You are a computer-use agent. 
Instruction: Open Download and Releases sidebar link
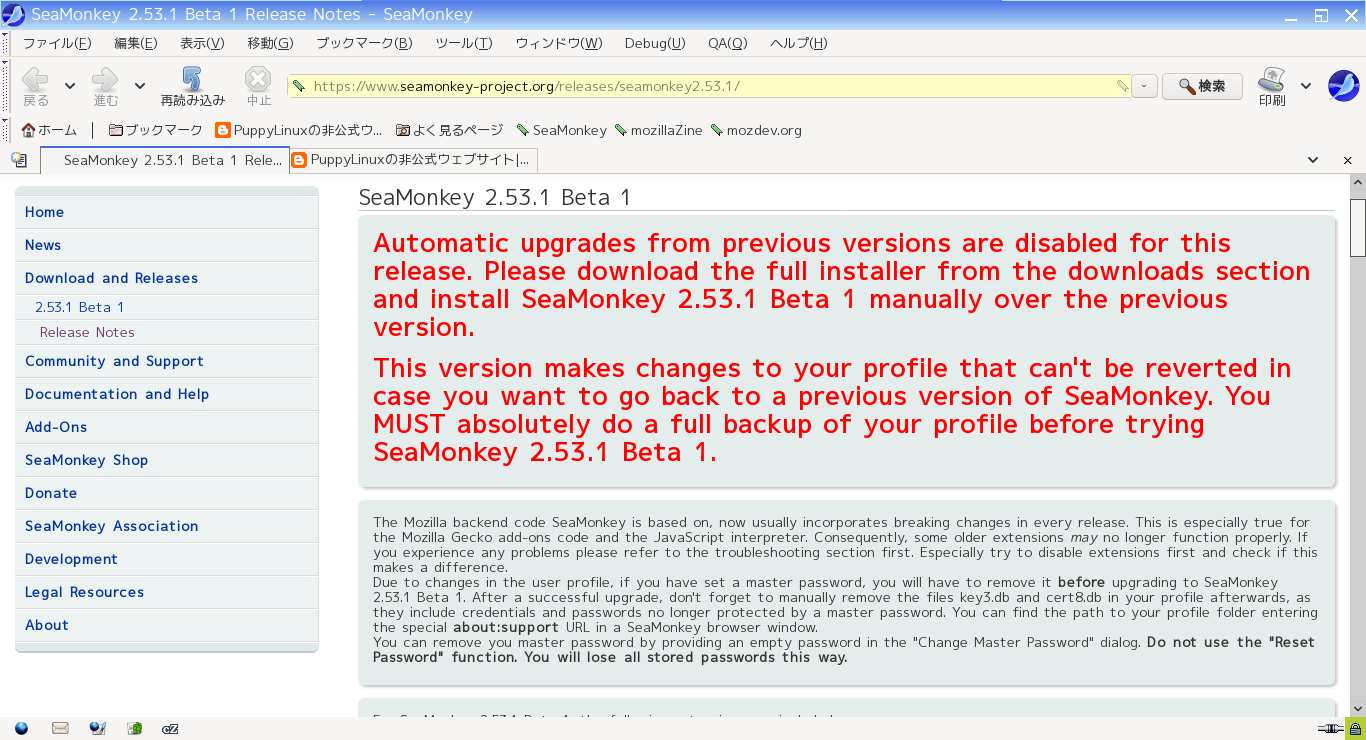point(111,278)
